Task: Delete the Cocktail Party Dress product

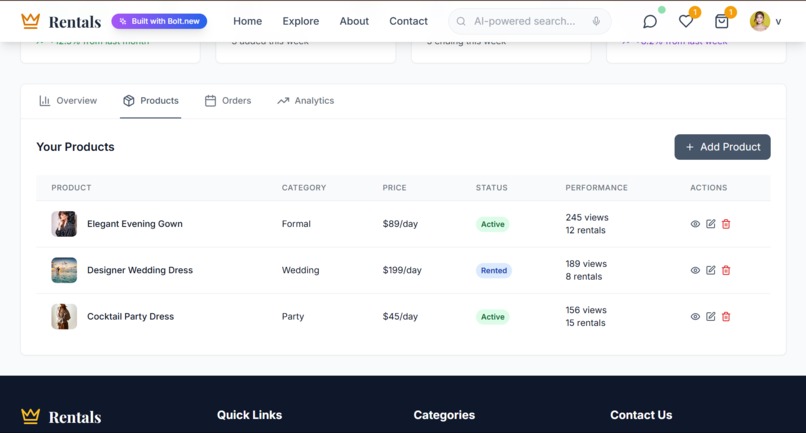Action: coord(726,316)
